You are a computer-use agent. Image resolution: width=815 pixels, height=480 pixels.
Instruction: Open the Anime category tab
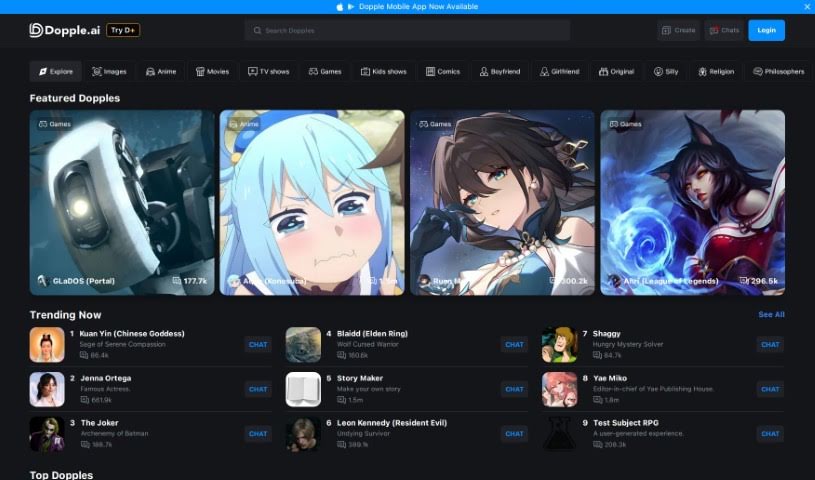pos(161,72)
